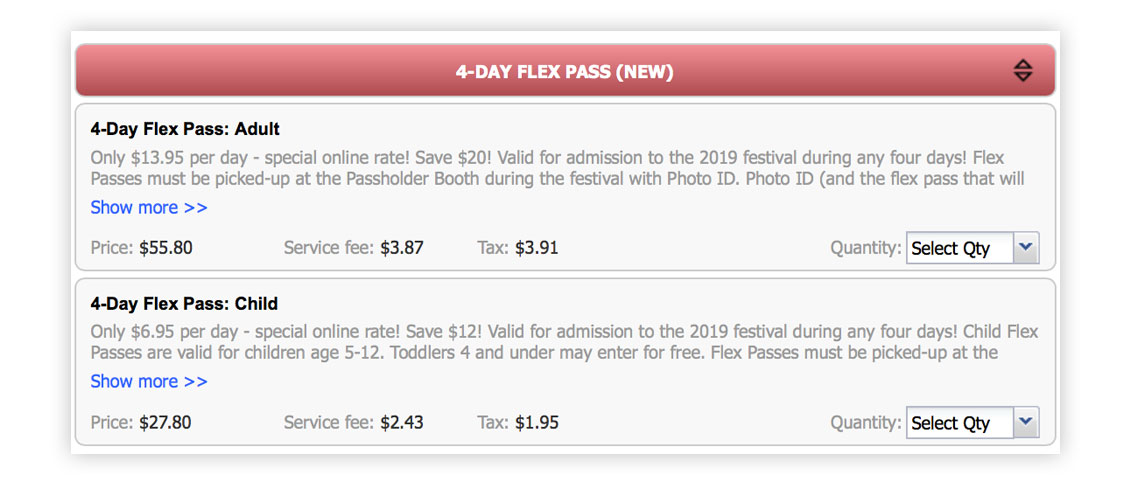The width and height of the screenshot is (1130, 484).
Task: Collapse the 4-Day Flex Pass section arrows icon
Action: (1023, 71)
